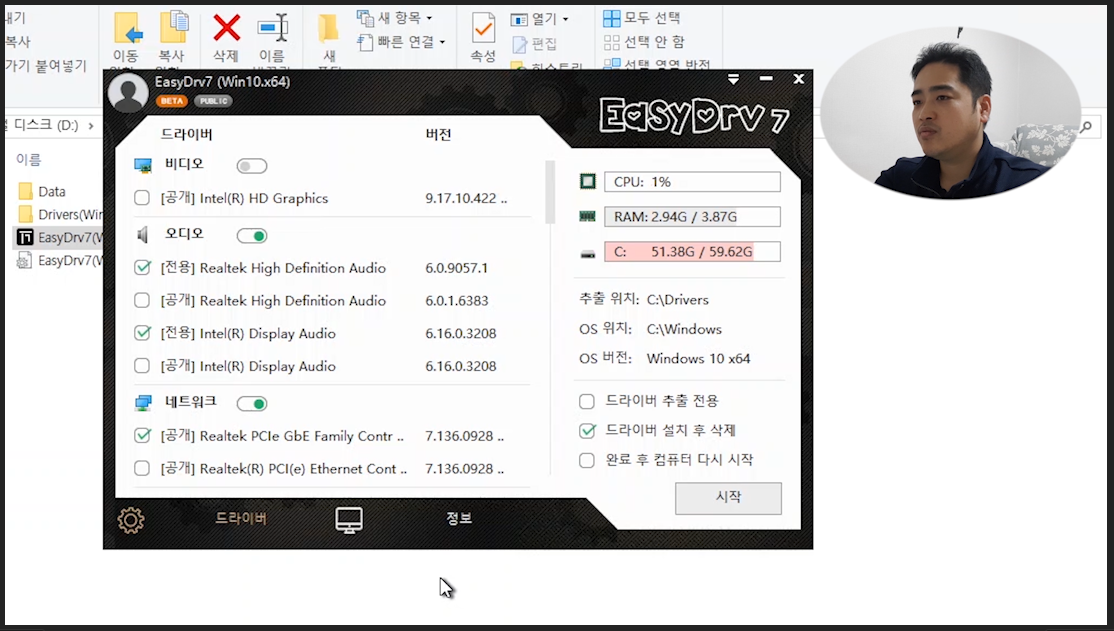
Task: Disable 드라이버 설치 후 삭제 checkbox
Action: click(587, 431)
